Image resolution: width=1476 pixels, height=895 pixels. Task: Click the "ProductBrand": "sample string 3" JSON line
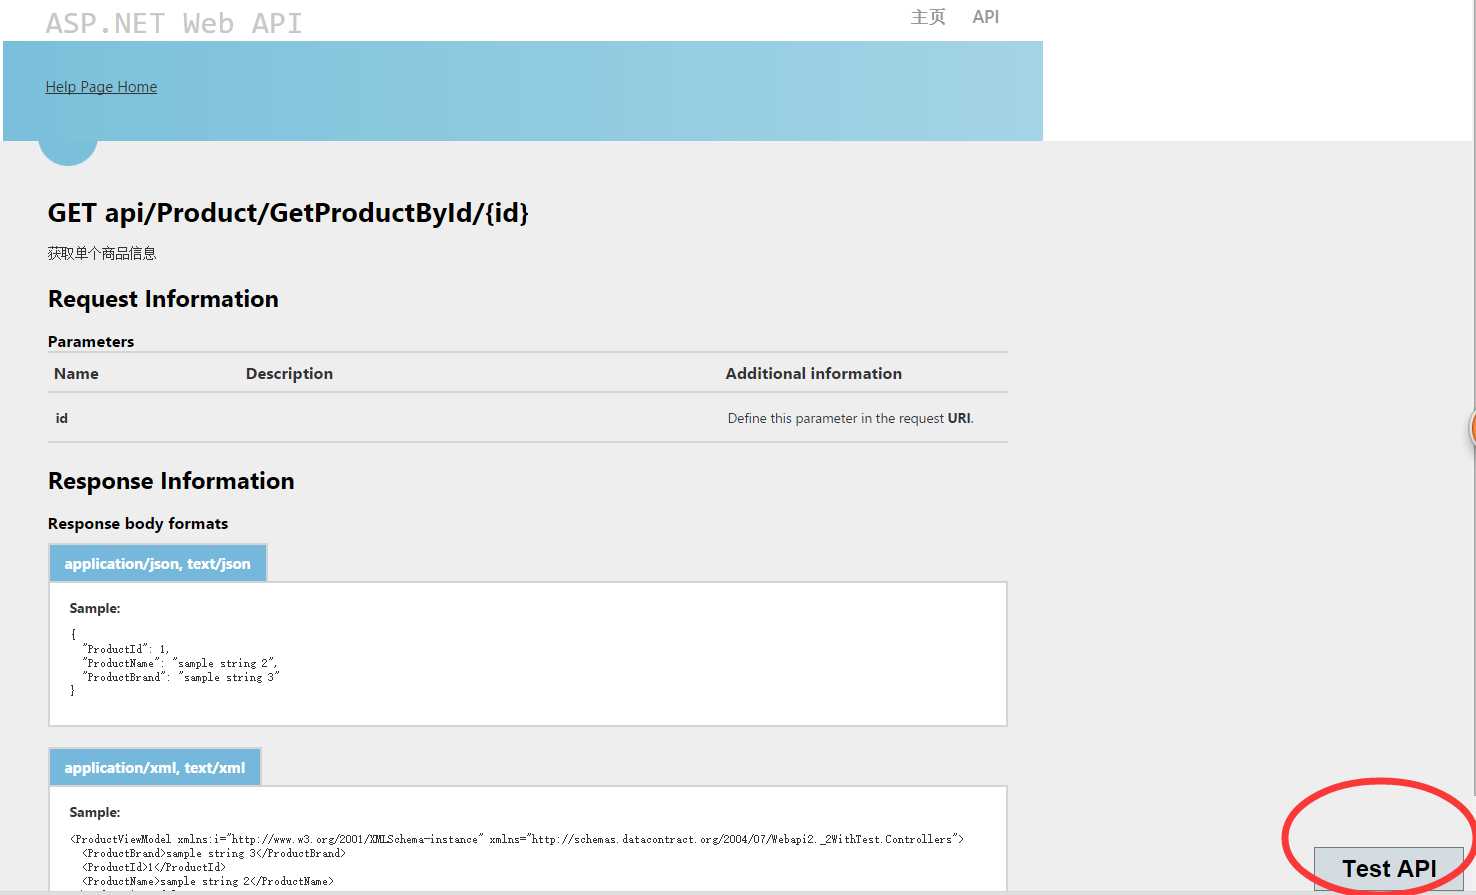181,677
